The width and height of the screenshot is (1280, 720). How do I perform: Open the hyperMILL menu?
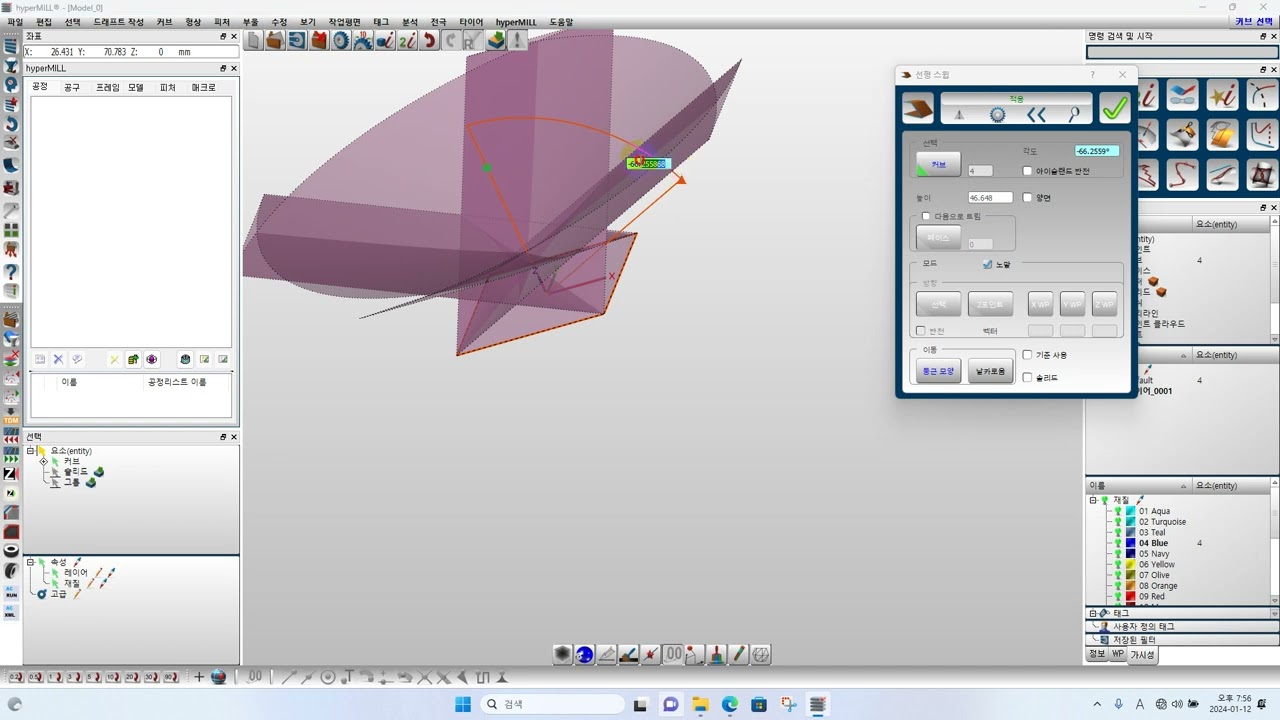tap(516, 22)
